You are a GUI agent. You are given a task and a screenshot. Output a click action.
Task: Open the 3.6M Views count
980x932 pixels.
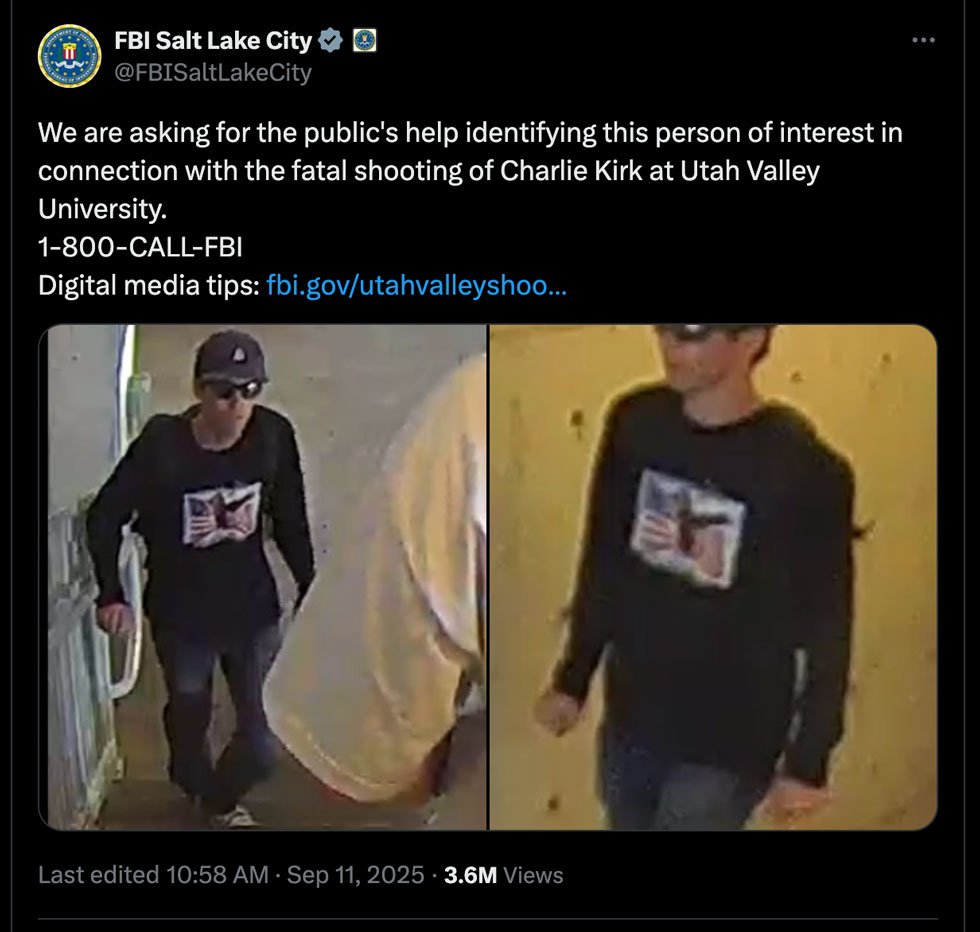coord(504,875)
